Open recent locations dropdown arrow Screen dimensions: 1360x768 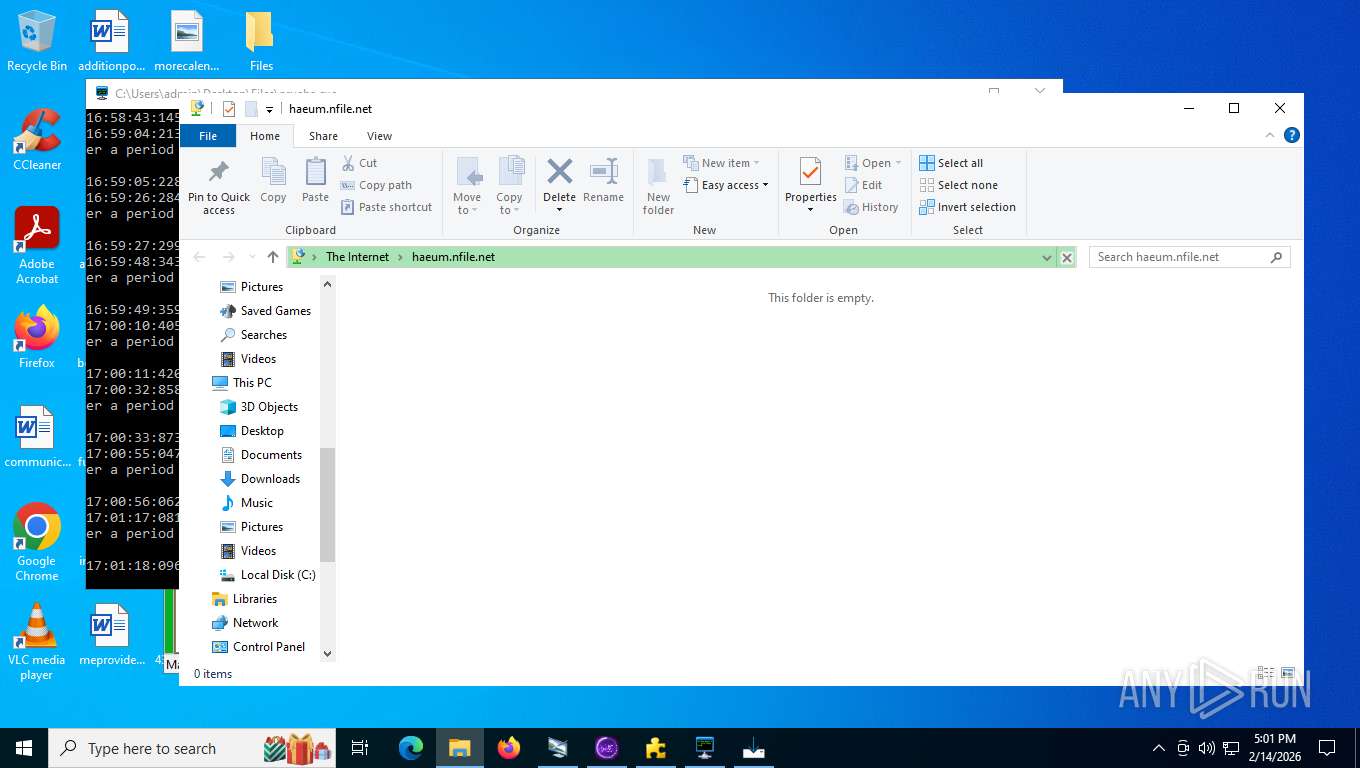(x=250, y=258)
